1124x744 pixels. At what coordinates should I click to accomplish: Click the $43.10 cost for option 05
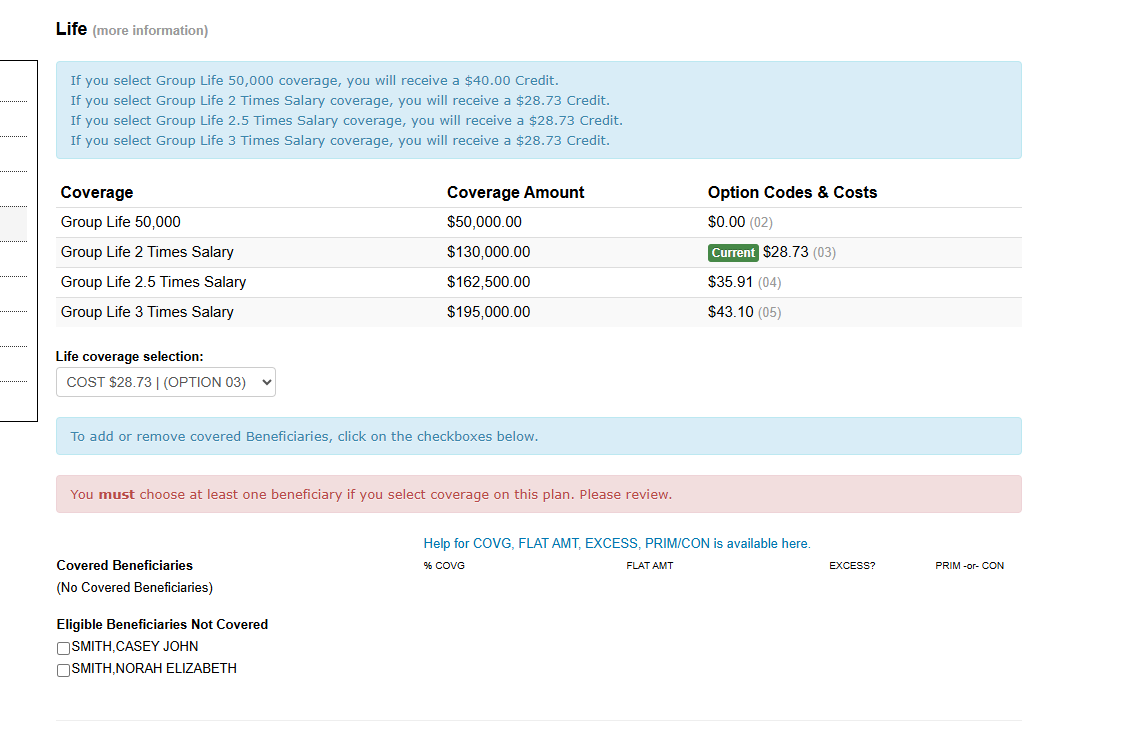pos(730,312)
